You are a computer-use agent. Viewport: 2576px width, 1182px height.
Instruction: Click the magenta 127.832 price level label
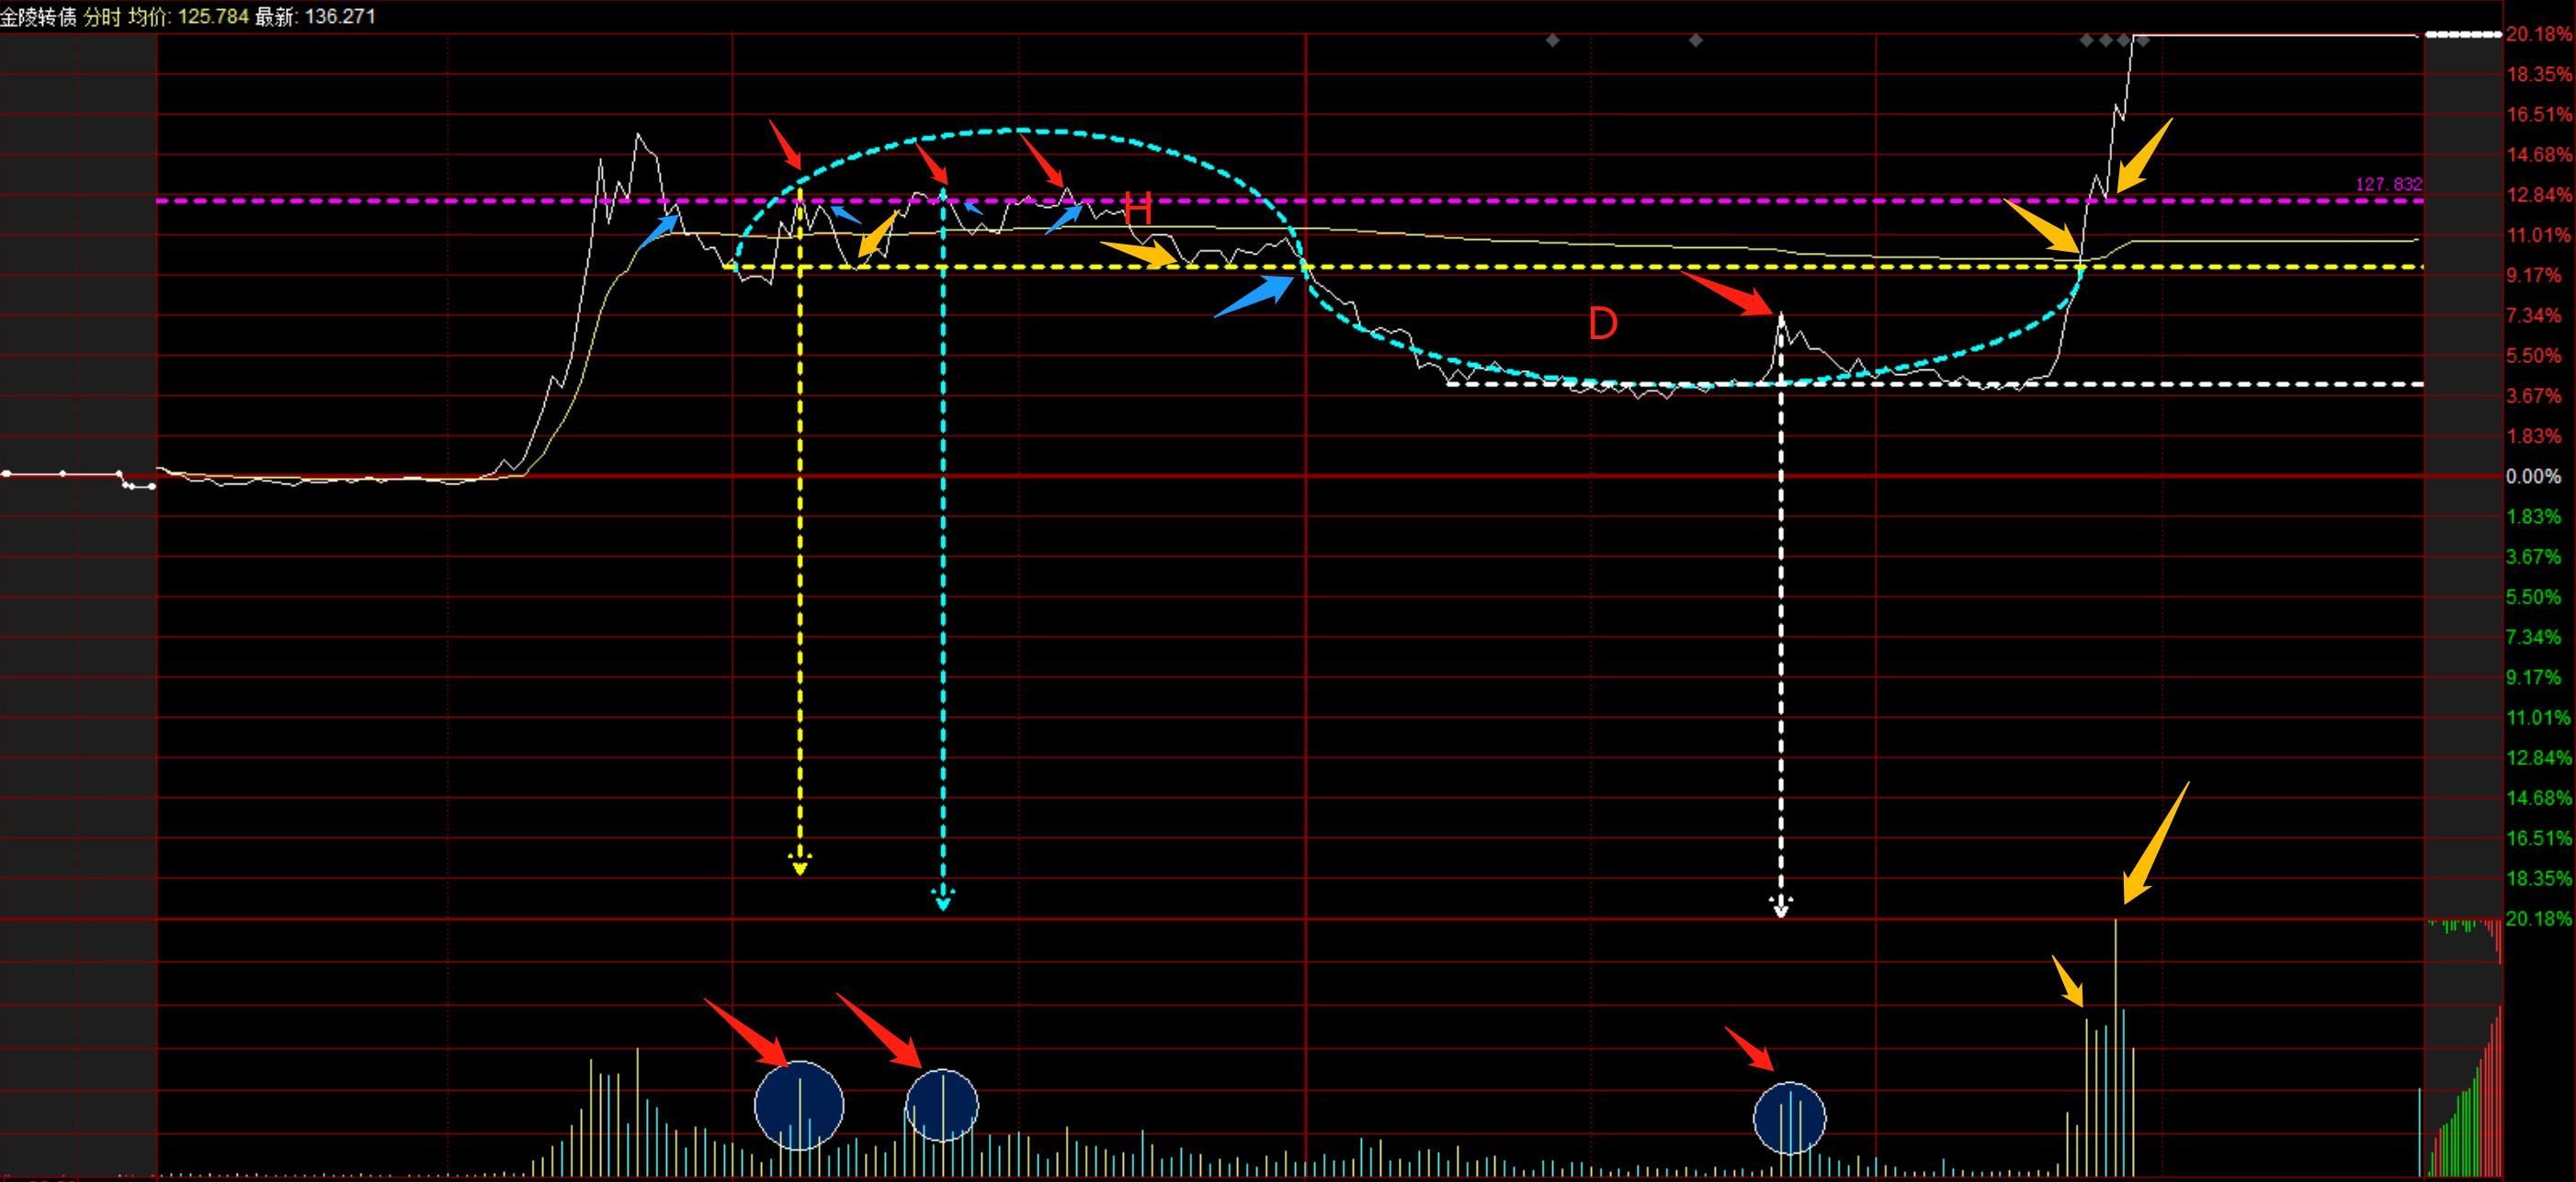coord(2389,185)
